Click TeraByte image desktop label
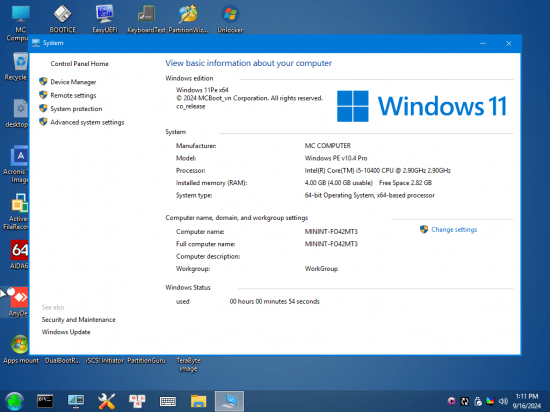Image resolution: width=550 pixels, height=412 pixels. [x=188, y=365]
